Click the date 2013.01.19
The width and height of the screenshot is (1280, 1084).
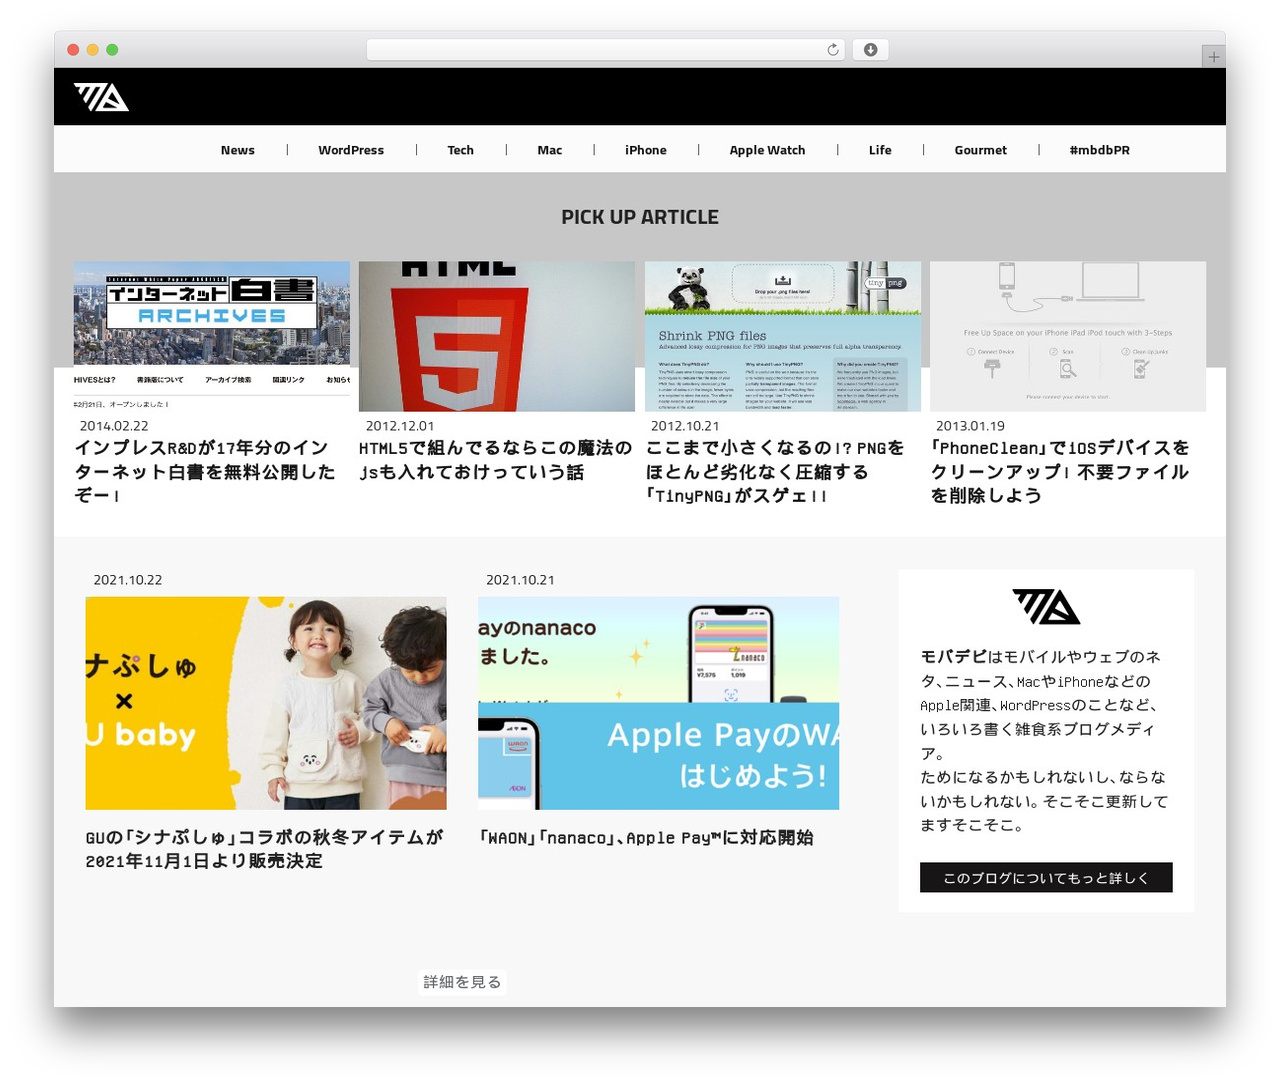point(970,426)
